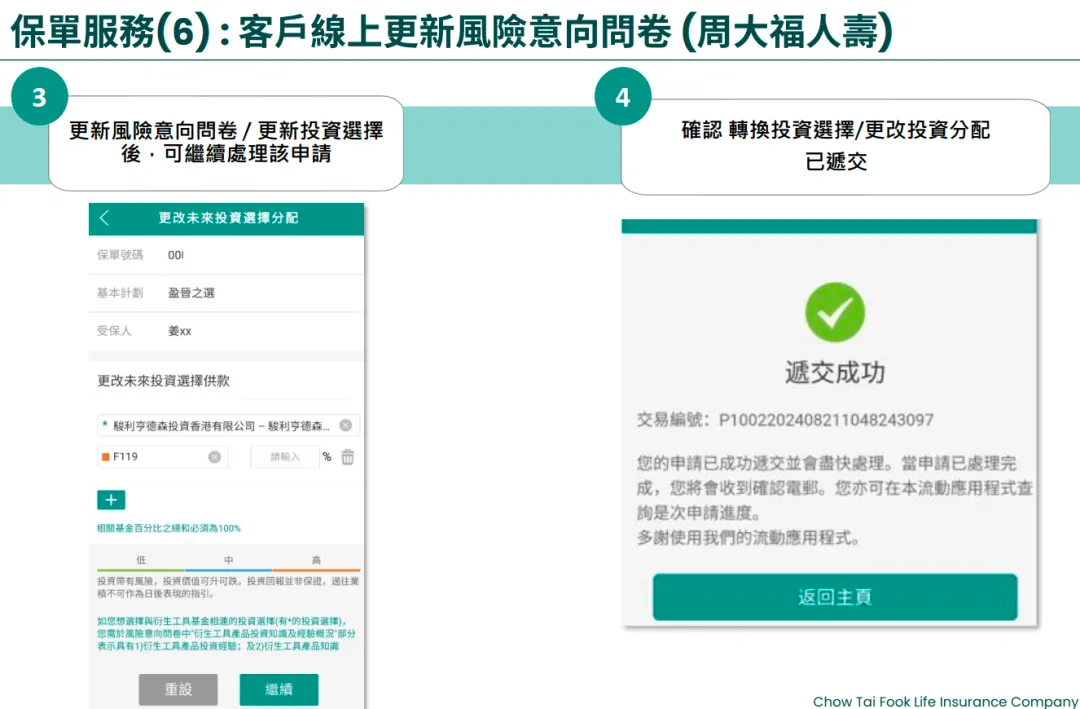1080x709 pixels.
Task: Click the Chow Tai Fook Life Insurance Company text
Action: pos(944,701)
